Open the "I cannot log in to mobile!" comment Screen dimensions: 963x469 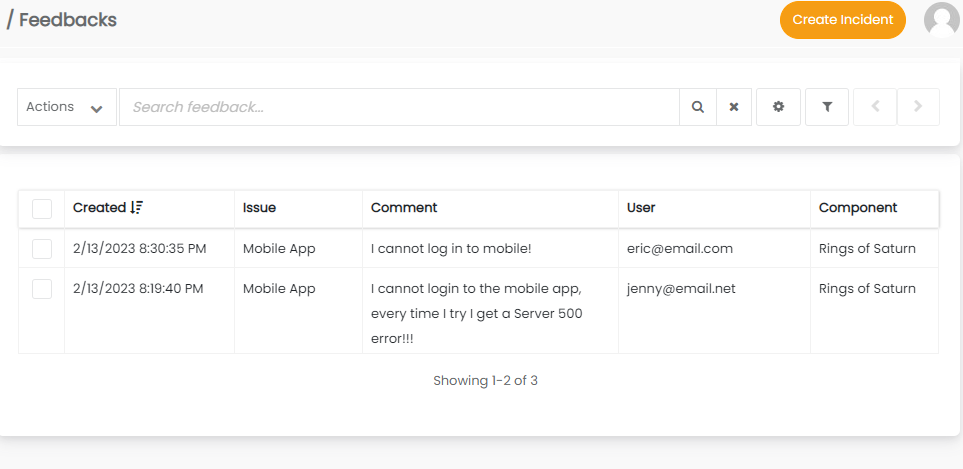pos(451,249)
